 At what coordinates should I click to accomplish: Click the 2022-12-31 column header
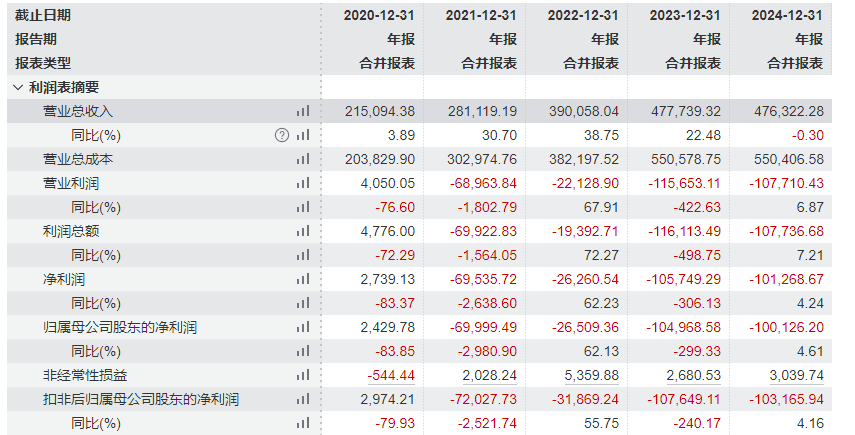(x=584, y=15)
